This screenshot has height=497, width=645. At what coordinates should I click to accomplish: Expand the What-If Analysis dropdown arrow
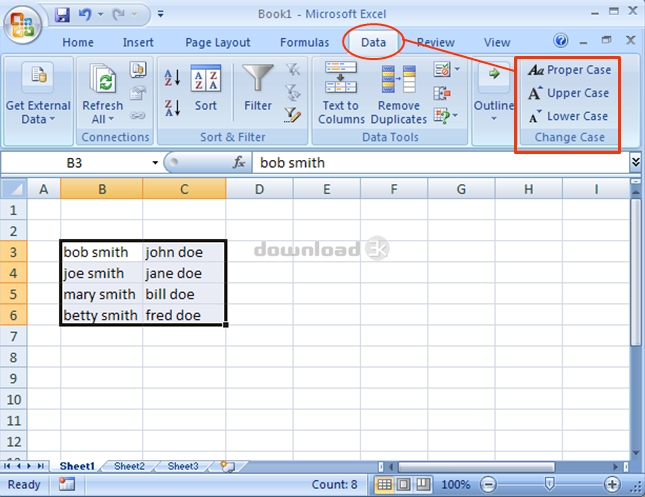point(455,116)
